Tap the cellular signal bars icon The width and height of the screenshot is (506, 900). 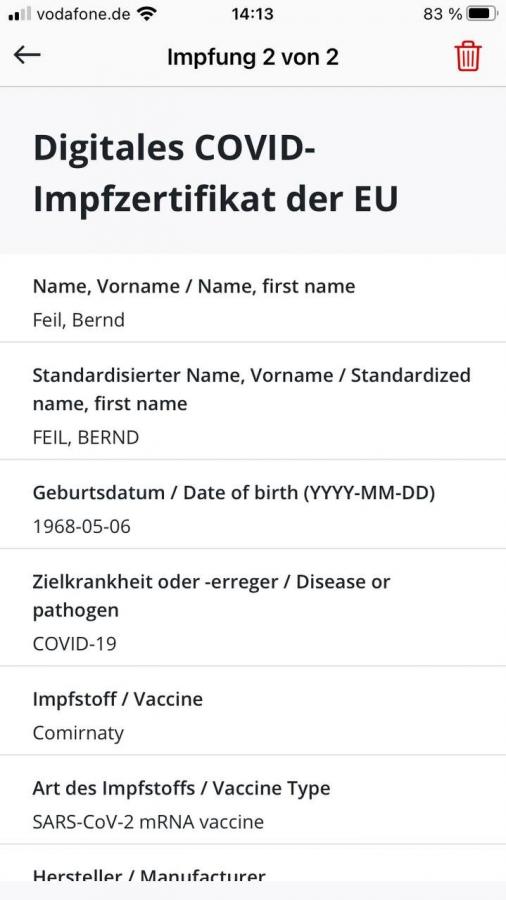pos(20,14)
